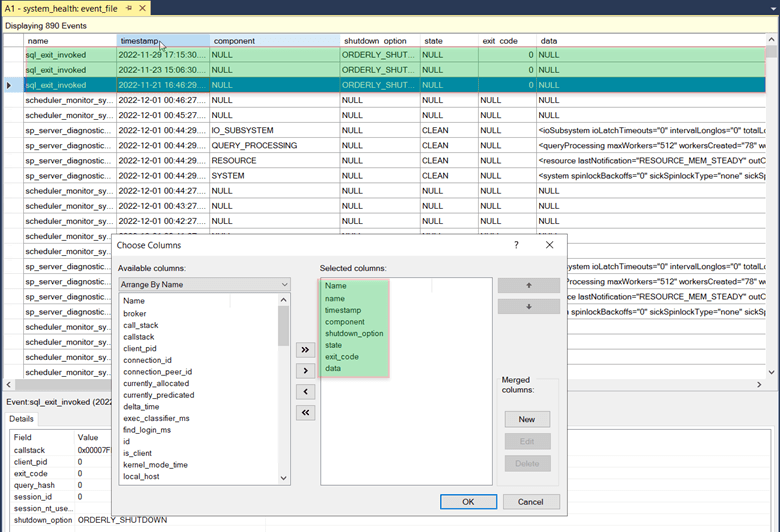Viewport: 780px width, 532px height.
Task: Select callstack in Available columns list
Action: (x=139, y=337)
